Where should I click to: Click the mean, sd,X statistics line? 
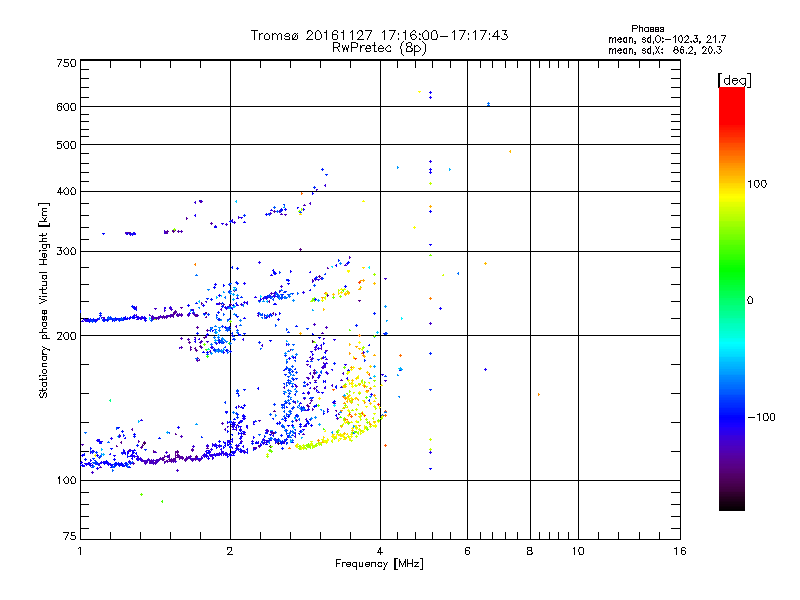[x=665, y=50]
